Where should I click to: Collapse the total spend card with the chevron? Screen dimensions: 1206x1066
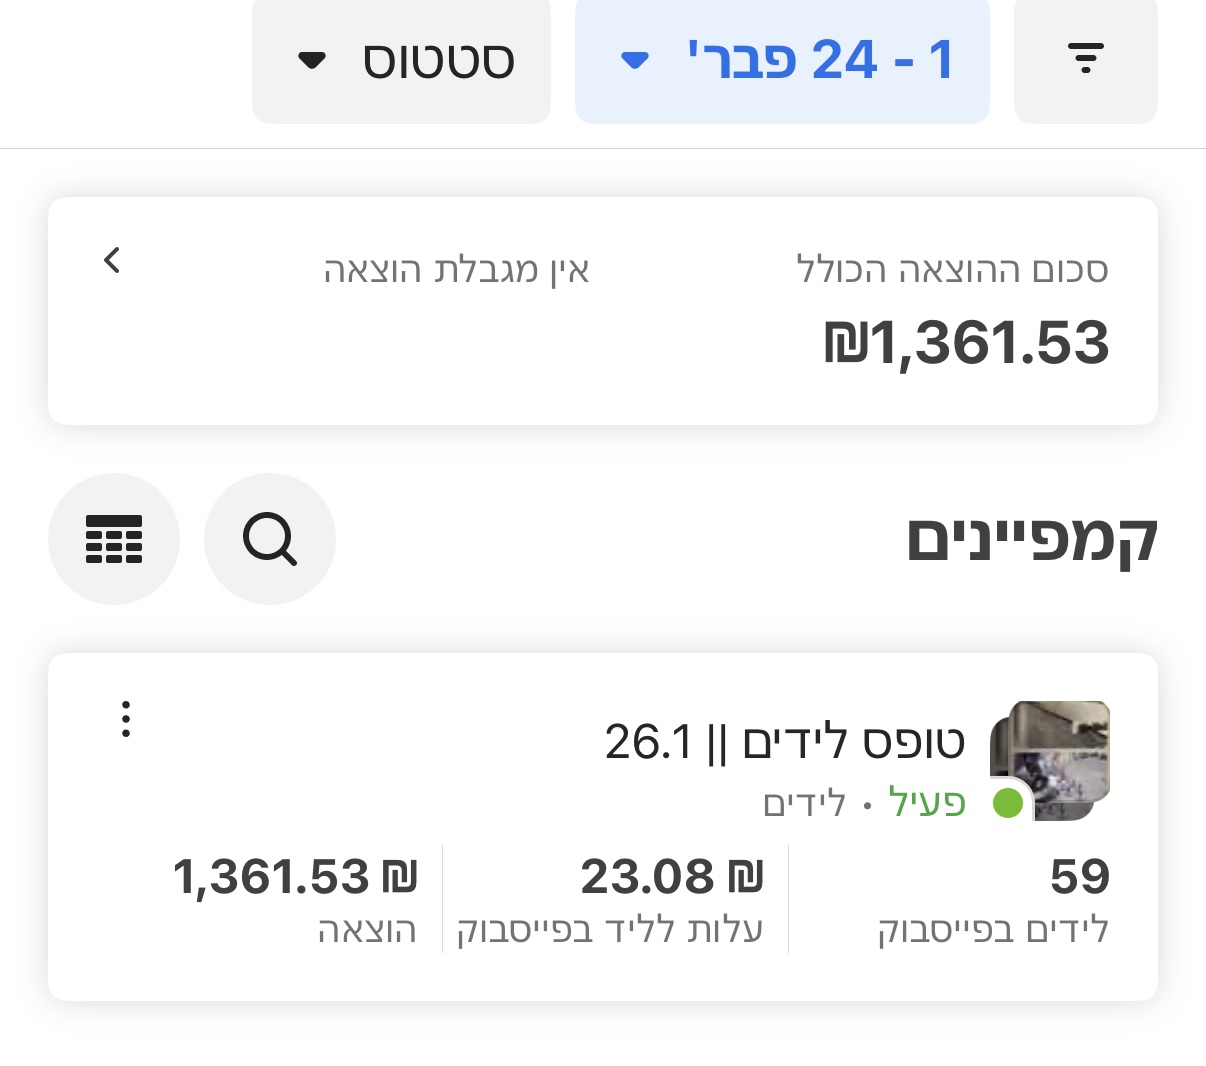(x=112, y=259)
